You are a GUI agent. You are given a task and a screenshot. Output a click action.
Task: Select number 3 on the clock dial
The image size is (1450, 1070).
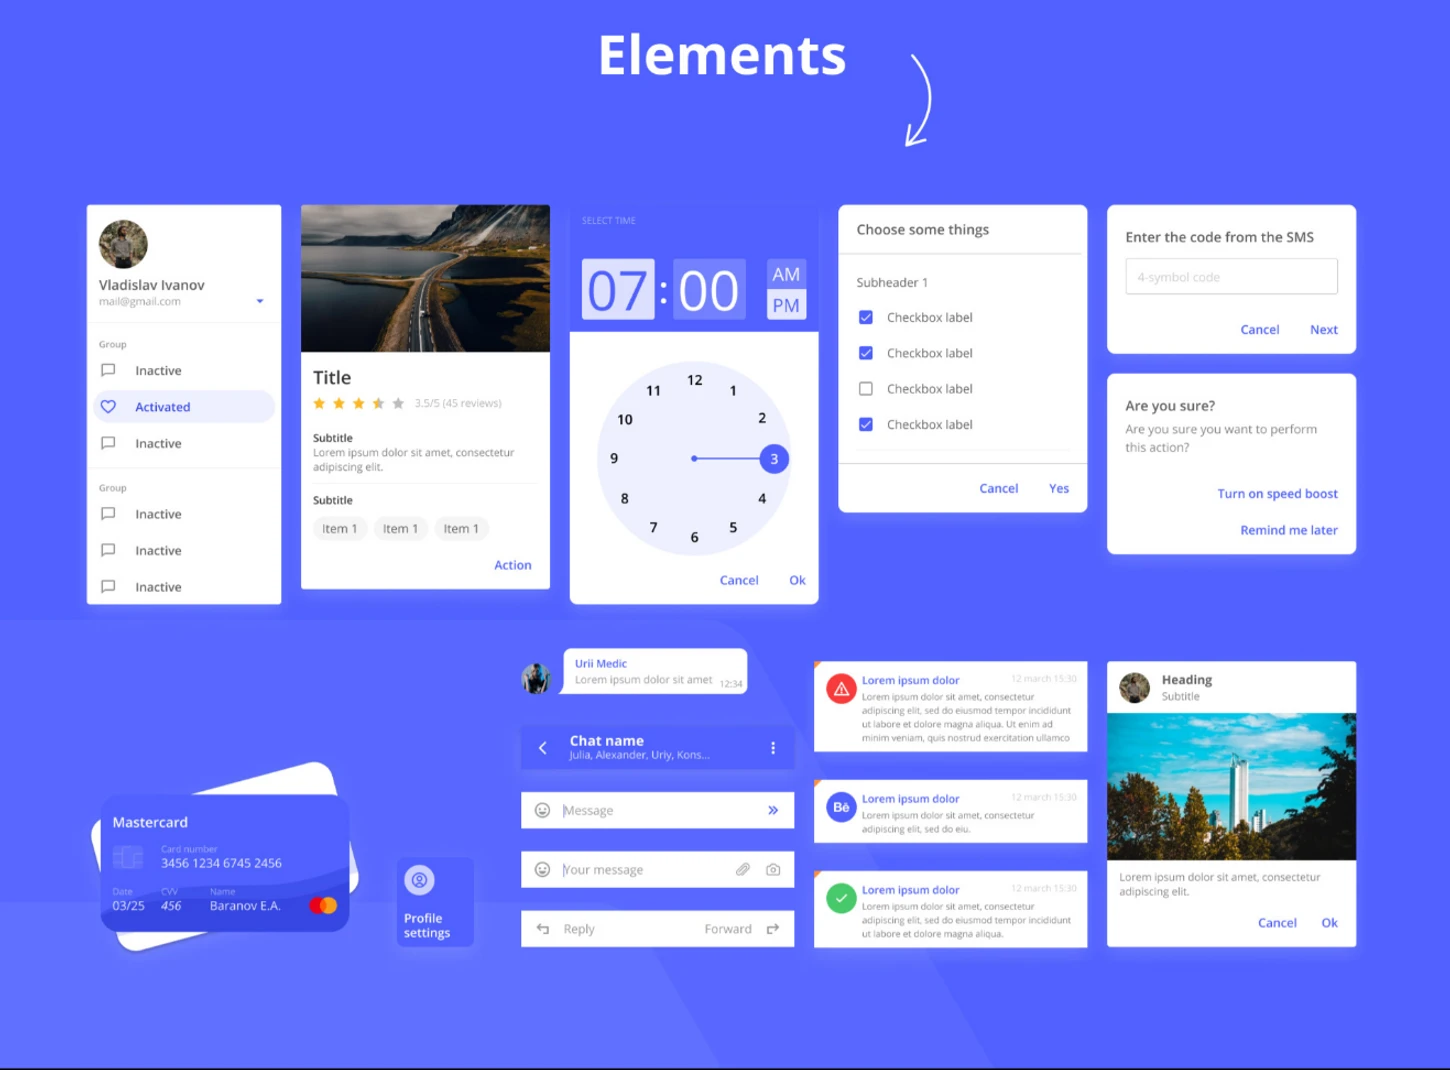(773, 458)
